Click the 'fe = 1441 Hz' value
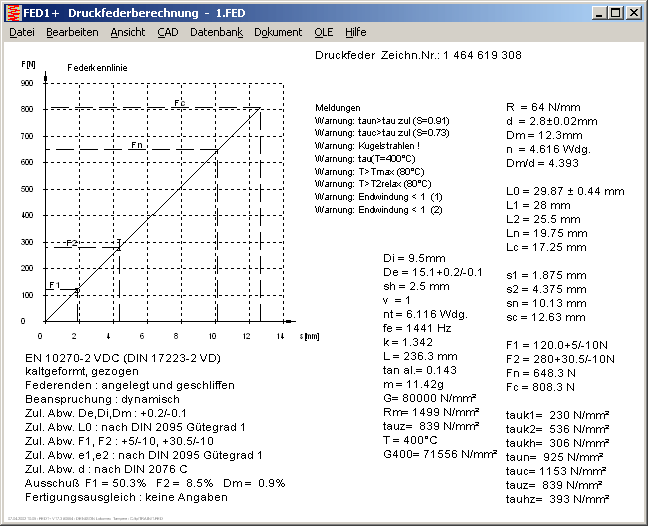The image size is (648, 526). click(417, 328)
